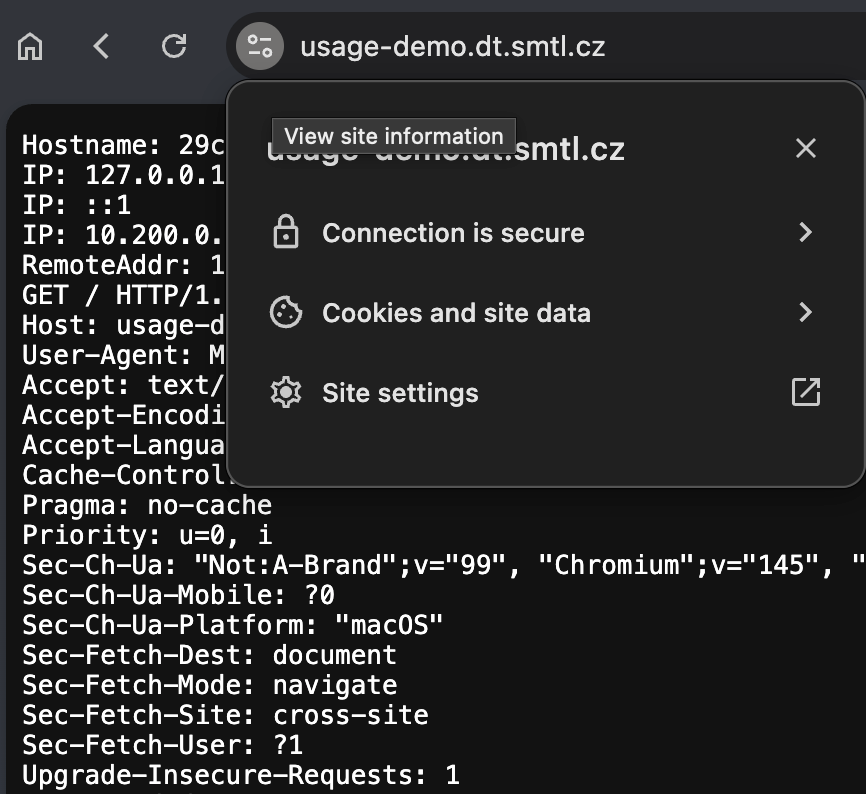
Task: Open Site settings
Action: pos(400,392)
